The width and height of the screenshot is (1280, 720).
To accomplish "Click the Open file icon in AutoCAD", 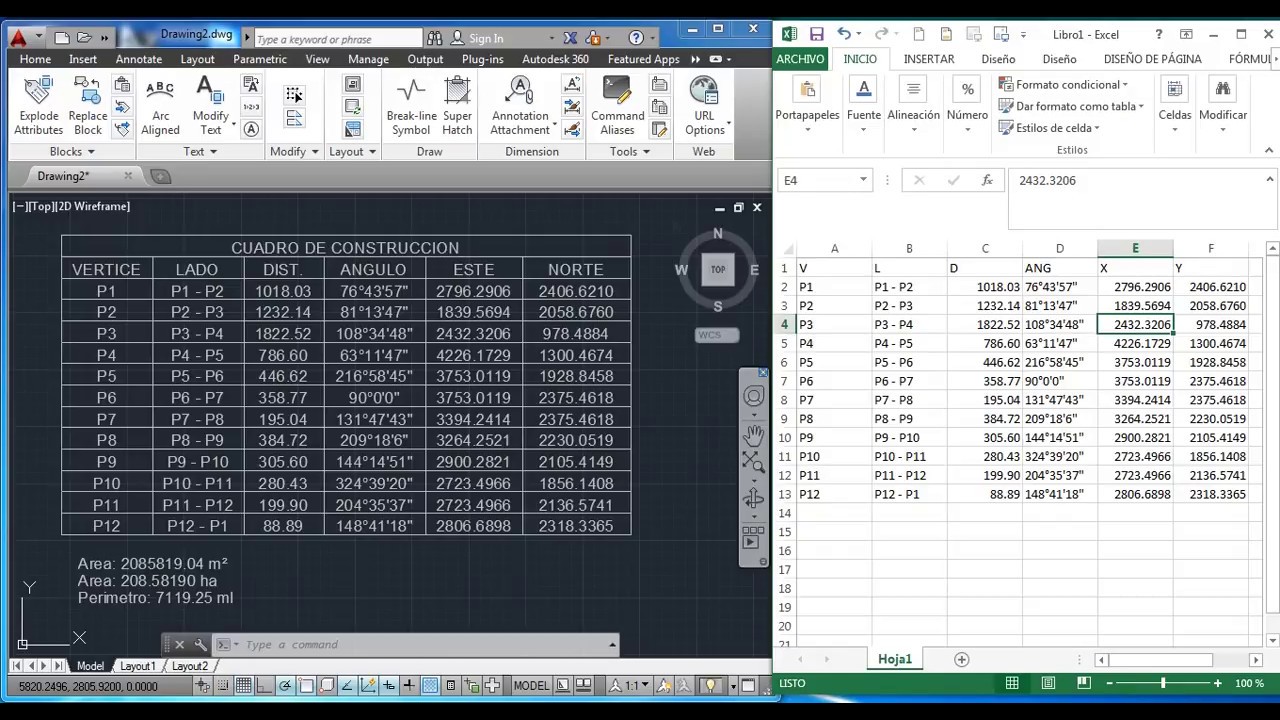I will (x=84, y=38).
